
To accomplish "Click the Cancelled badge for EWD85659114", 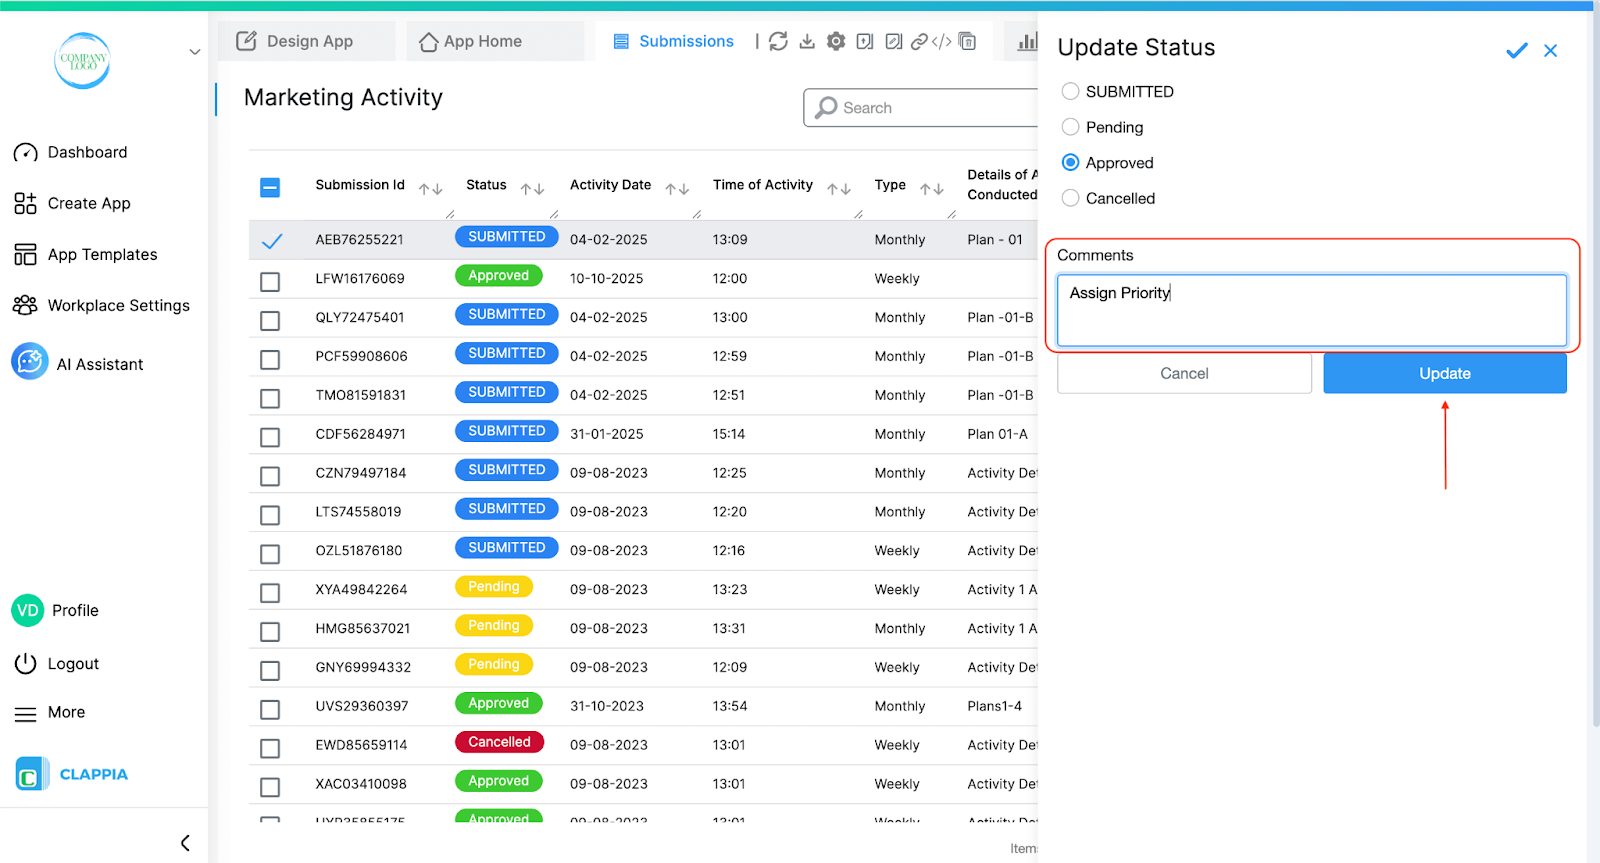I will click(x=499, y=742).
